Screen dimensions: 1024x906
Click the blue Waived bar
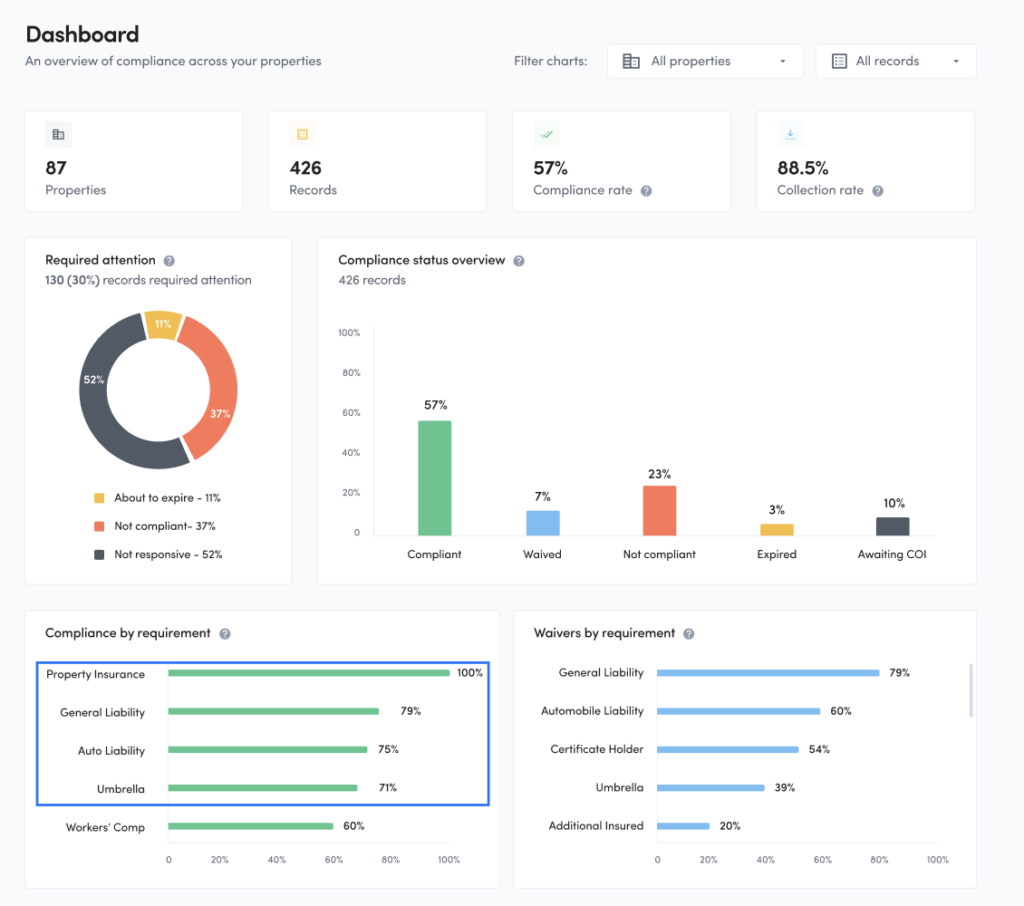(x=543, y=523)
